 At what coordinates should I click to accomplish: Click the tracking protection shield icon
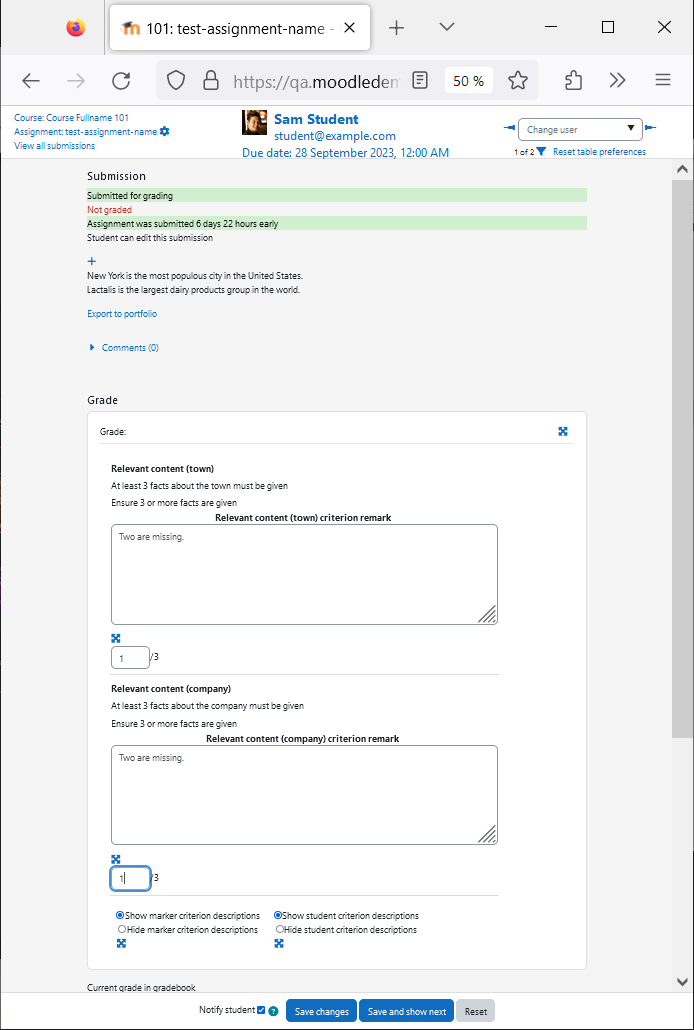175,81
